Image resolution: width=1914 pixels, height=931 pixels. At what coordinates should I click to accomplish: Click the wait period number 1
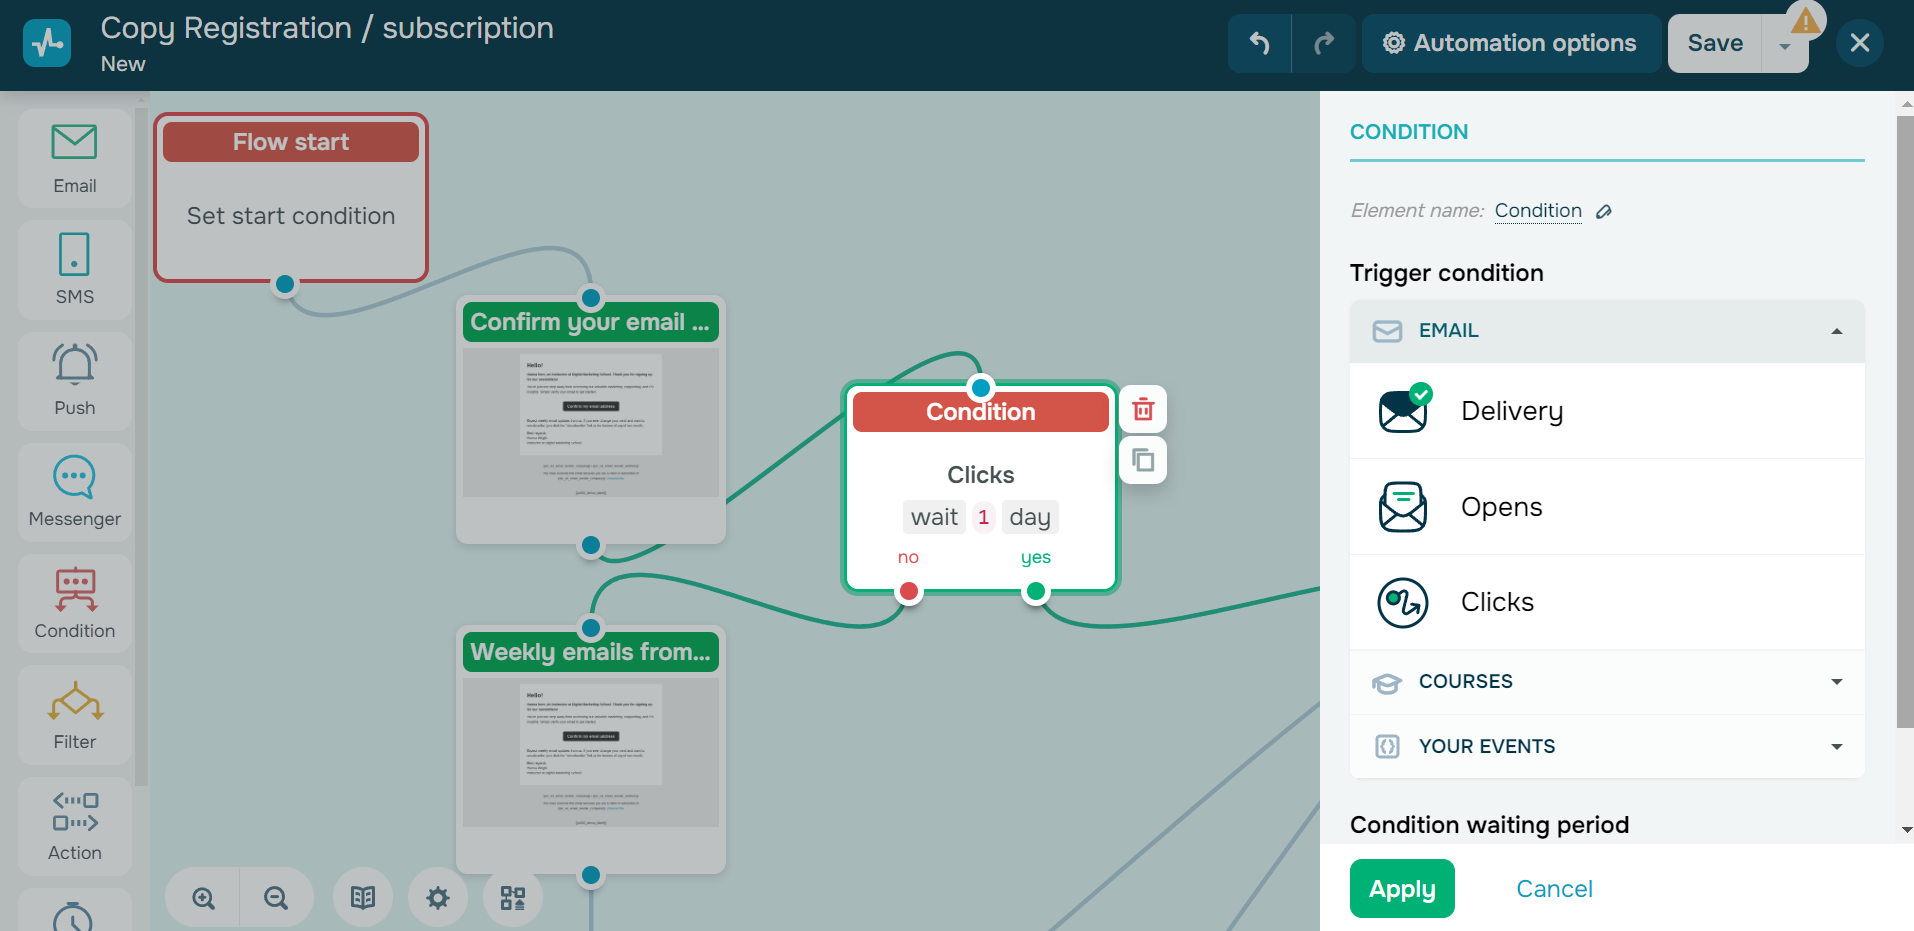pyautogui.click(x=984, y=517)
